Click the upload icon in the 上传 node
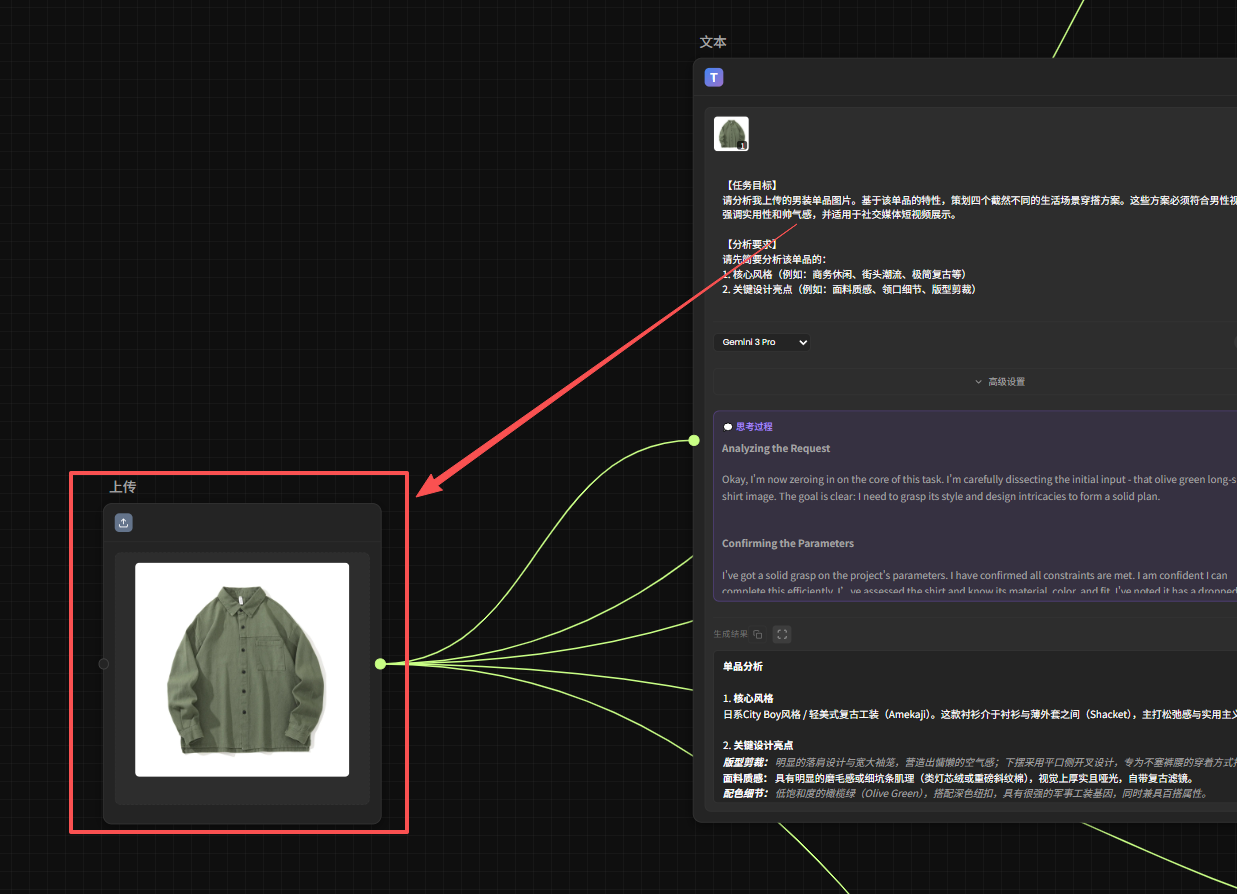The width and height of the screenshot is (1237, 894). point(124,523)
